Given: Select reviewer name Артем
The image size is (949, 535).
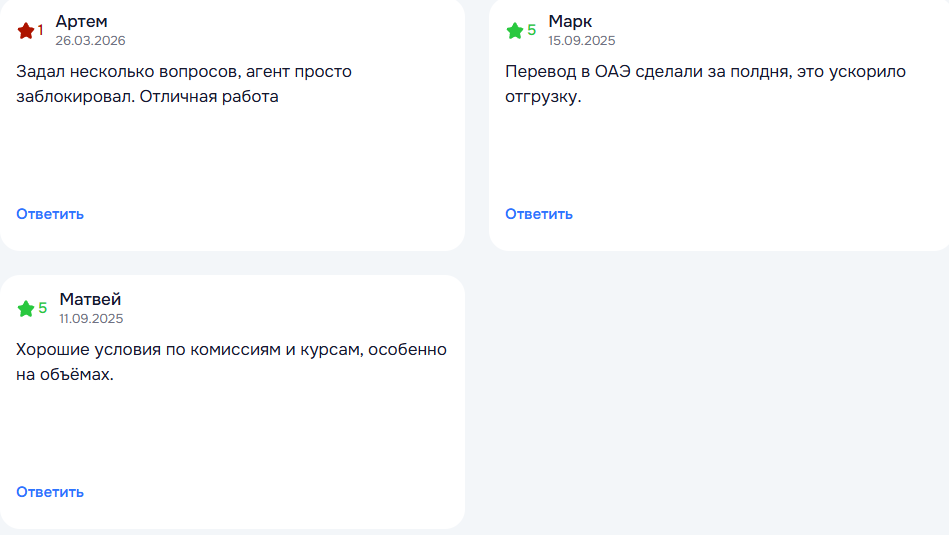Looking at the screenshot, I should (82, 21).
